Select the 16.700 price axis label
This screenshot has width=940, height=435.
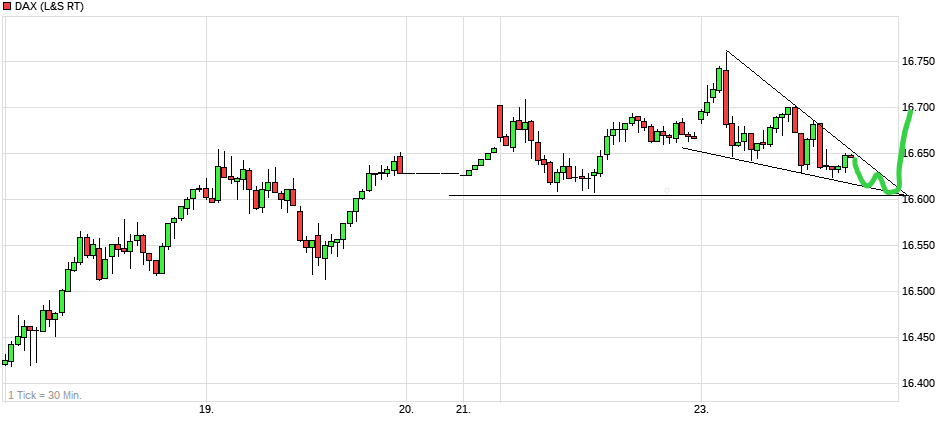pos(919,107)
